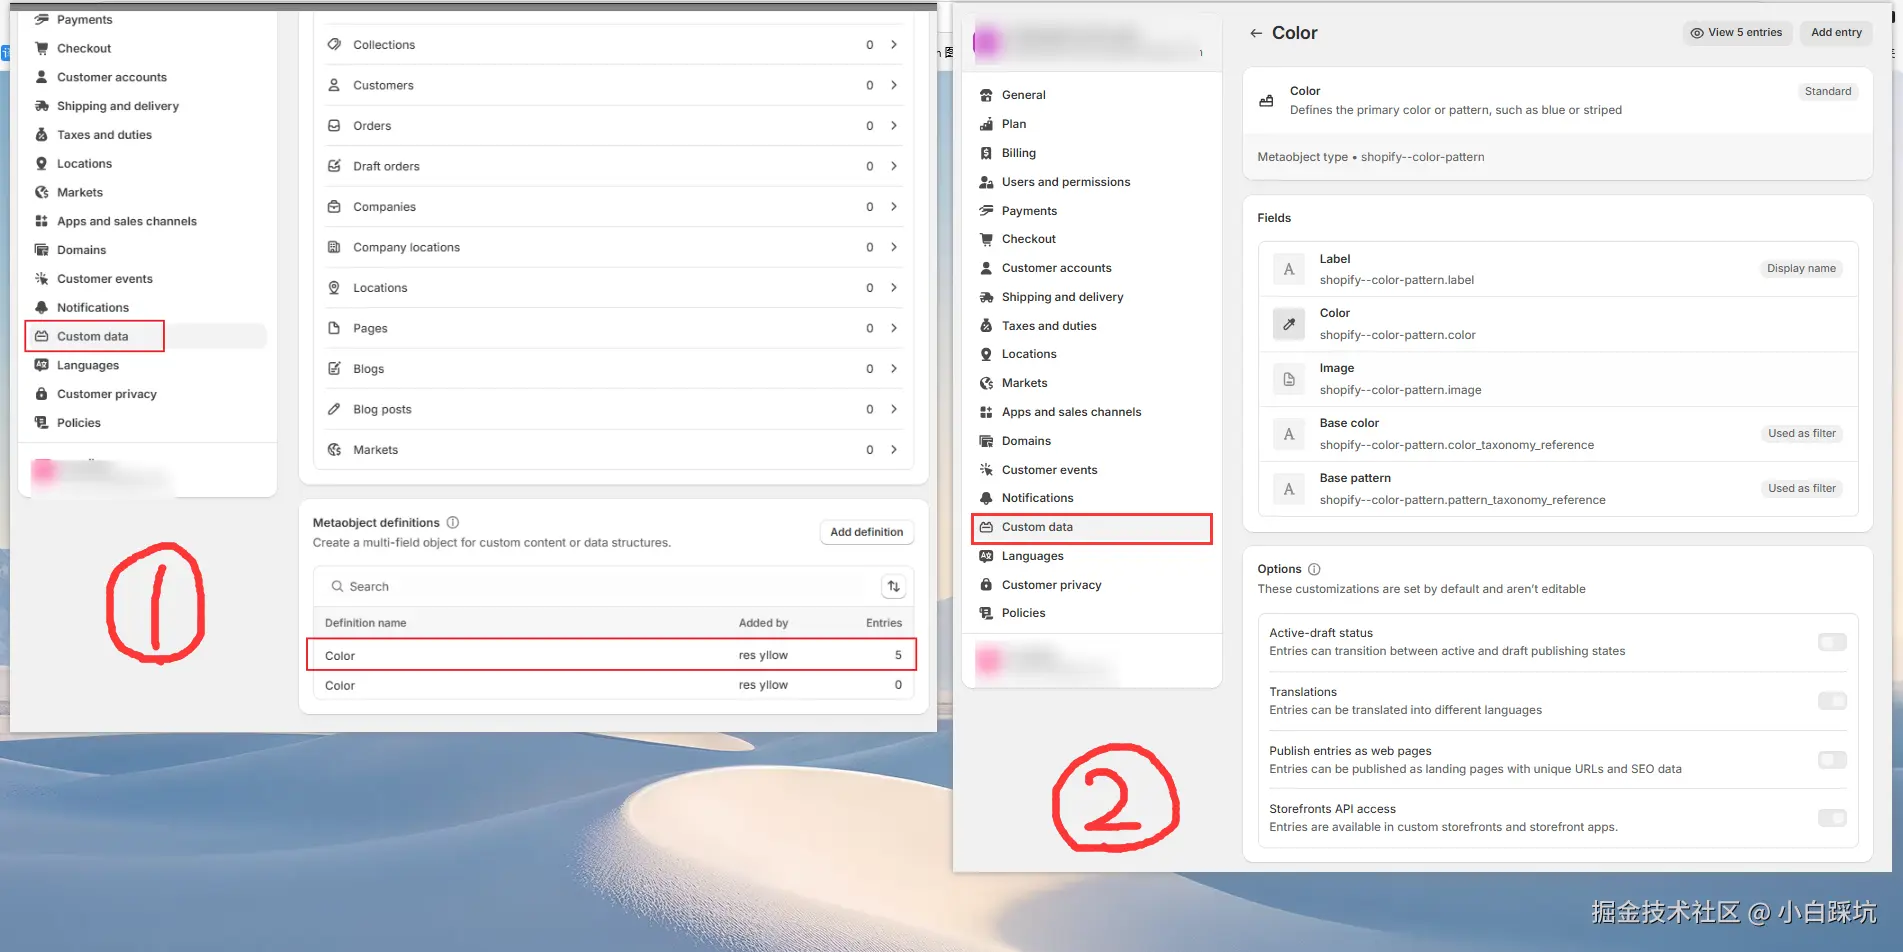Image resolution: width=1903 pixels, height=952 pixels.
Task: Expand the Company locations row chevron
Action: [x=894, y=247]
